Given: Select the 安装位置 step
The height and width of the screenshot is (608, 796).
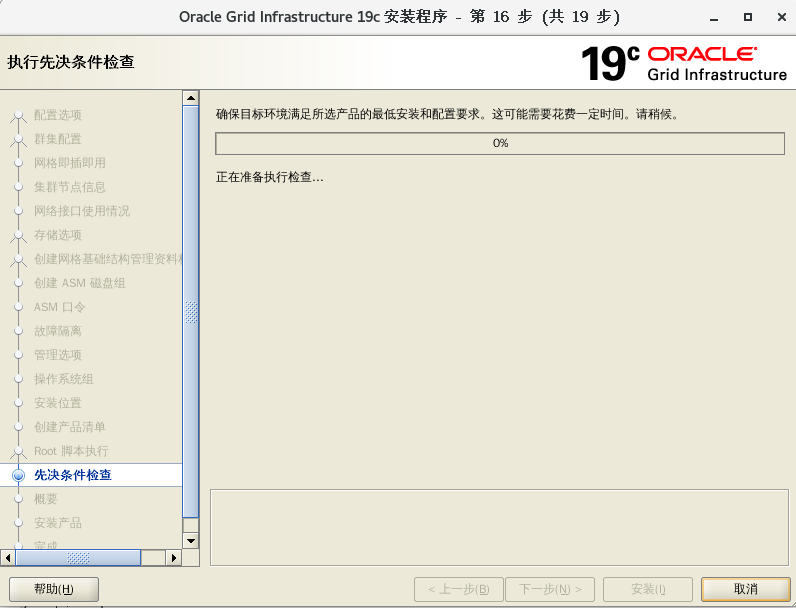Looking at the screenshot, I should pos(57,403).
